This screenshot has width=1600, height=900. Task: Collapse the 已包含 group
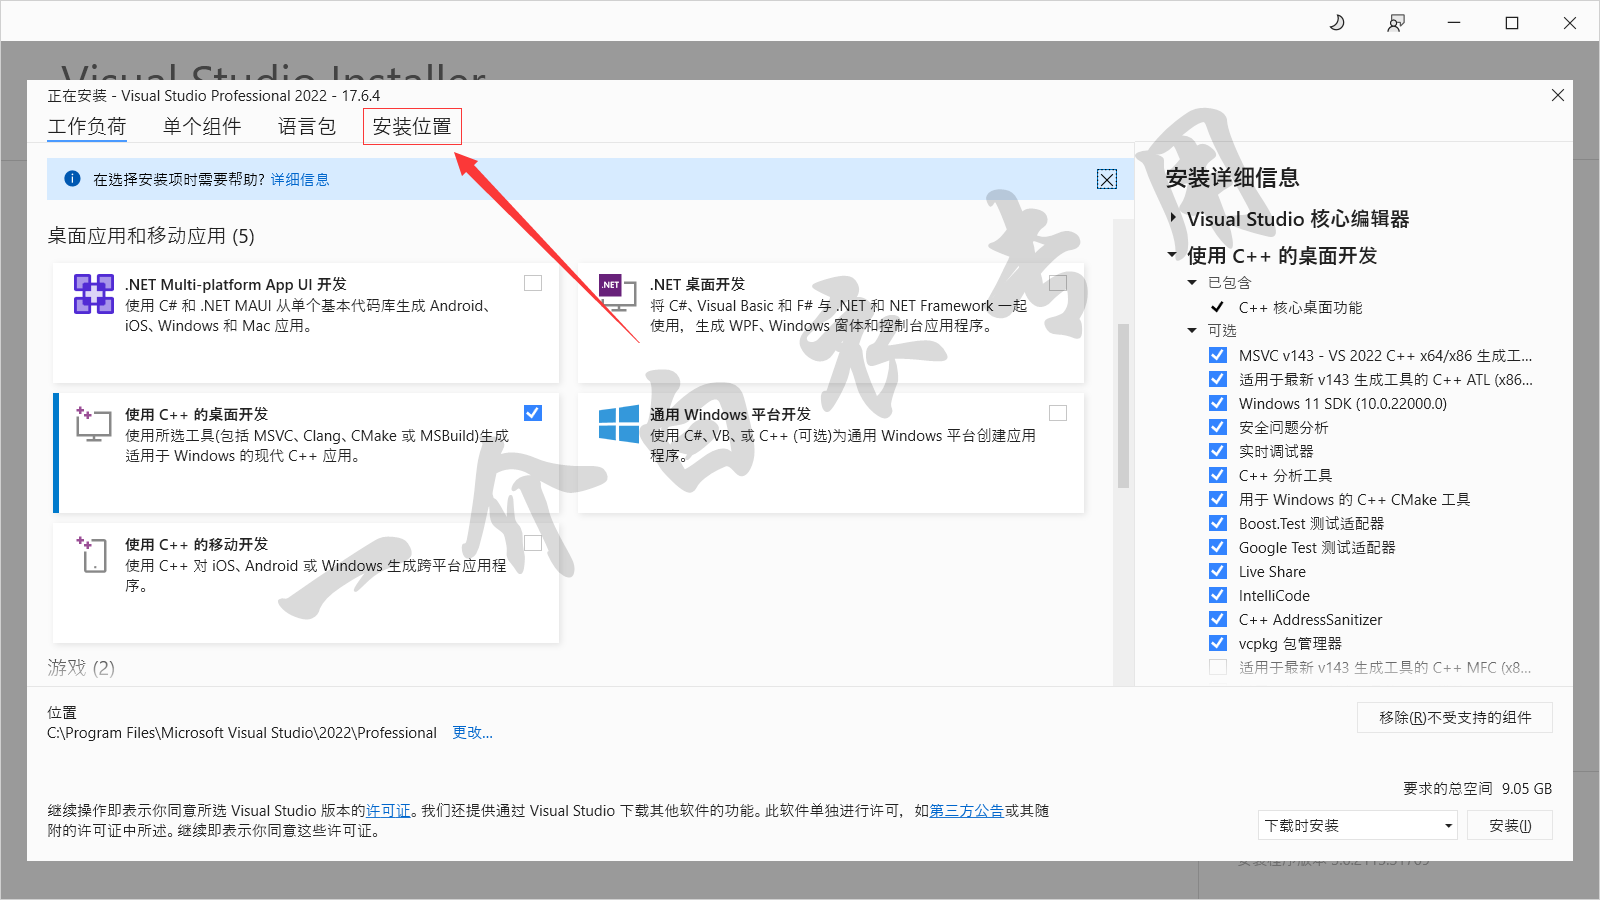1192,283
